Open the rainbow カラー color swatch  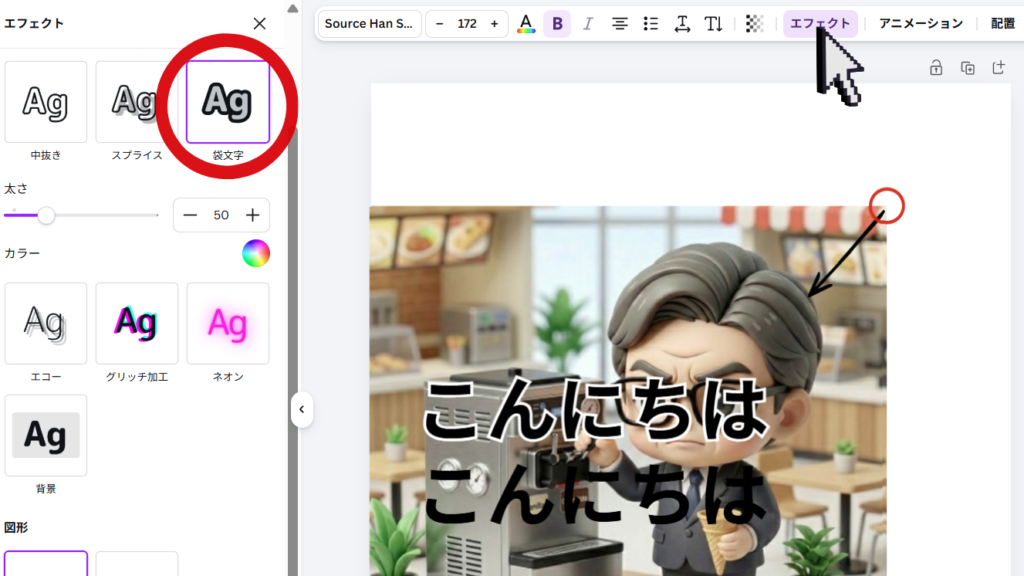point(256,254)
